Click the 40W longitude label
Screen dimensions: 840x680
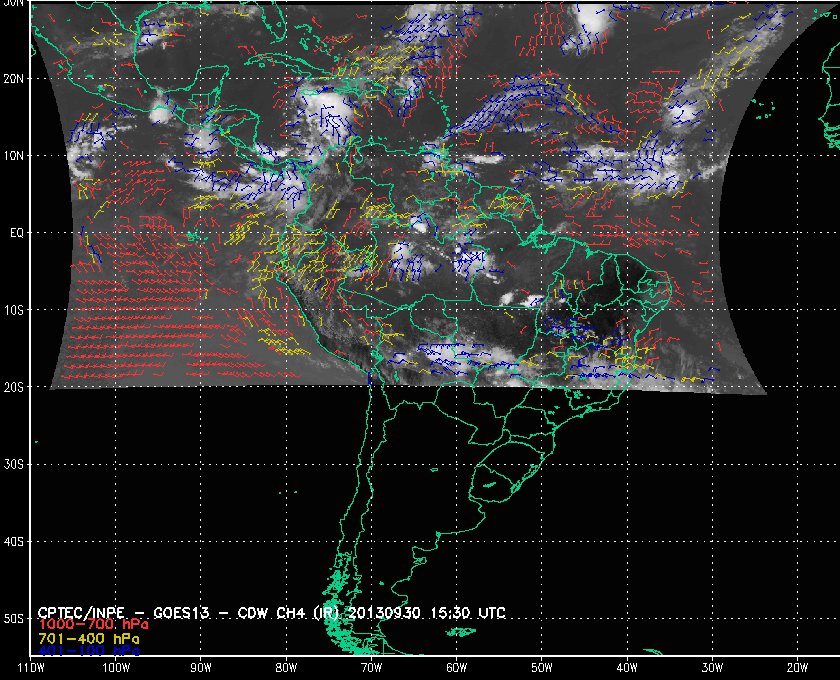627,668
